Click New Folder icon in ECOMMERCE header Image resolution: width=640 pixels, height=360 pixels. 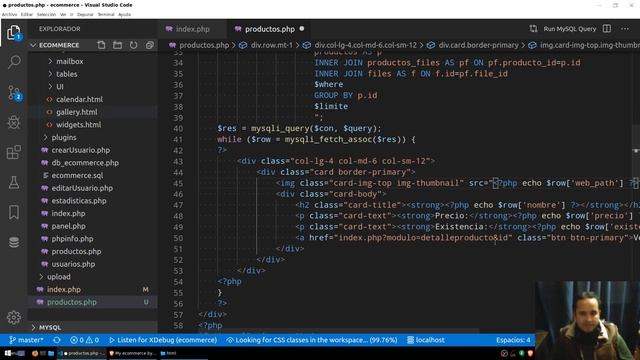tap(118, 45)
